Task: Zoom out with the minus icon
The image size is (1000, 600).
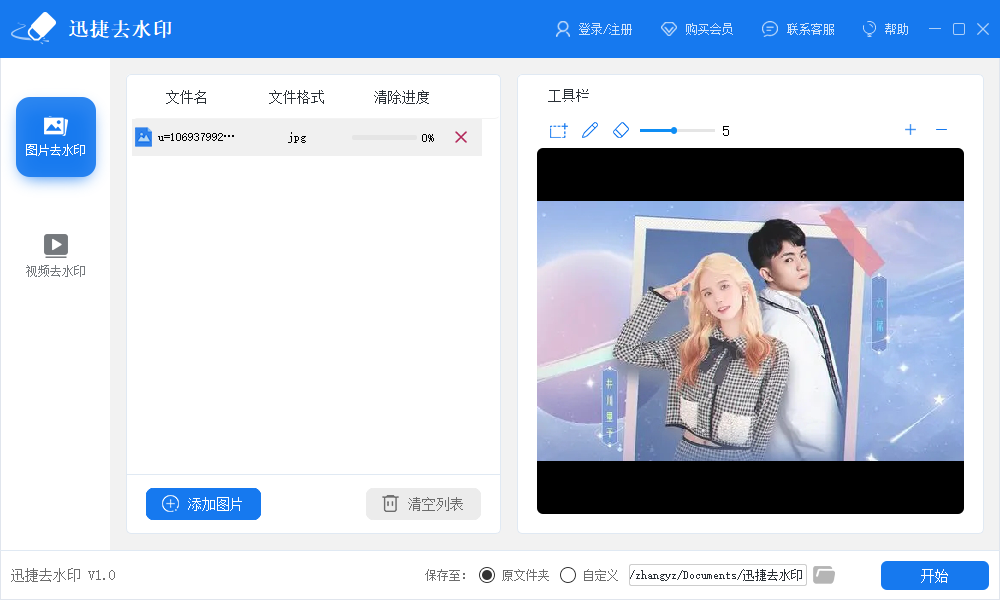Action: point(941,130)
